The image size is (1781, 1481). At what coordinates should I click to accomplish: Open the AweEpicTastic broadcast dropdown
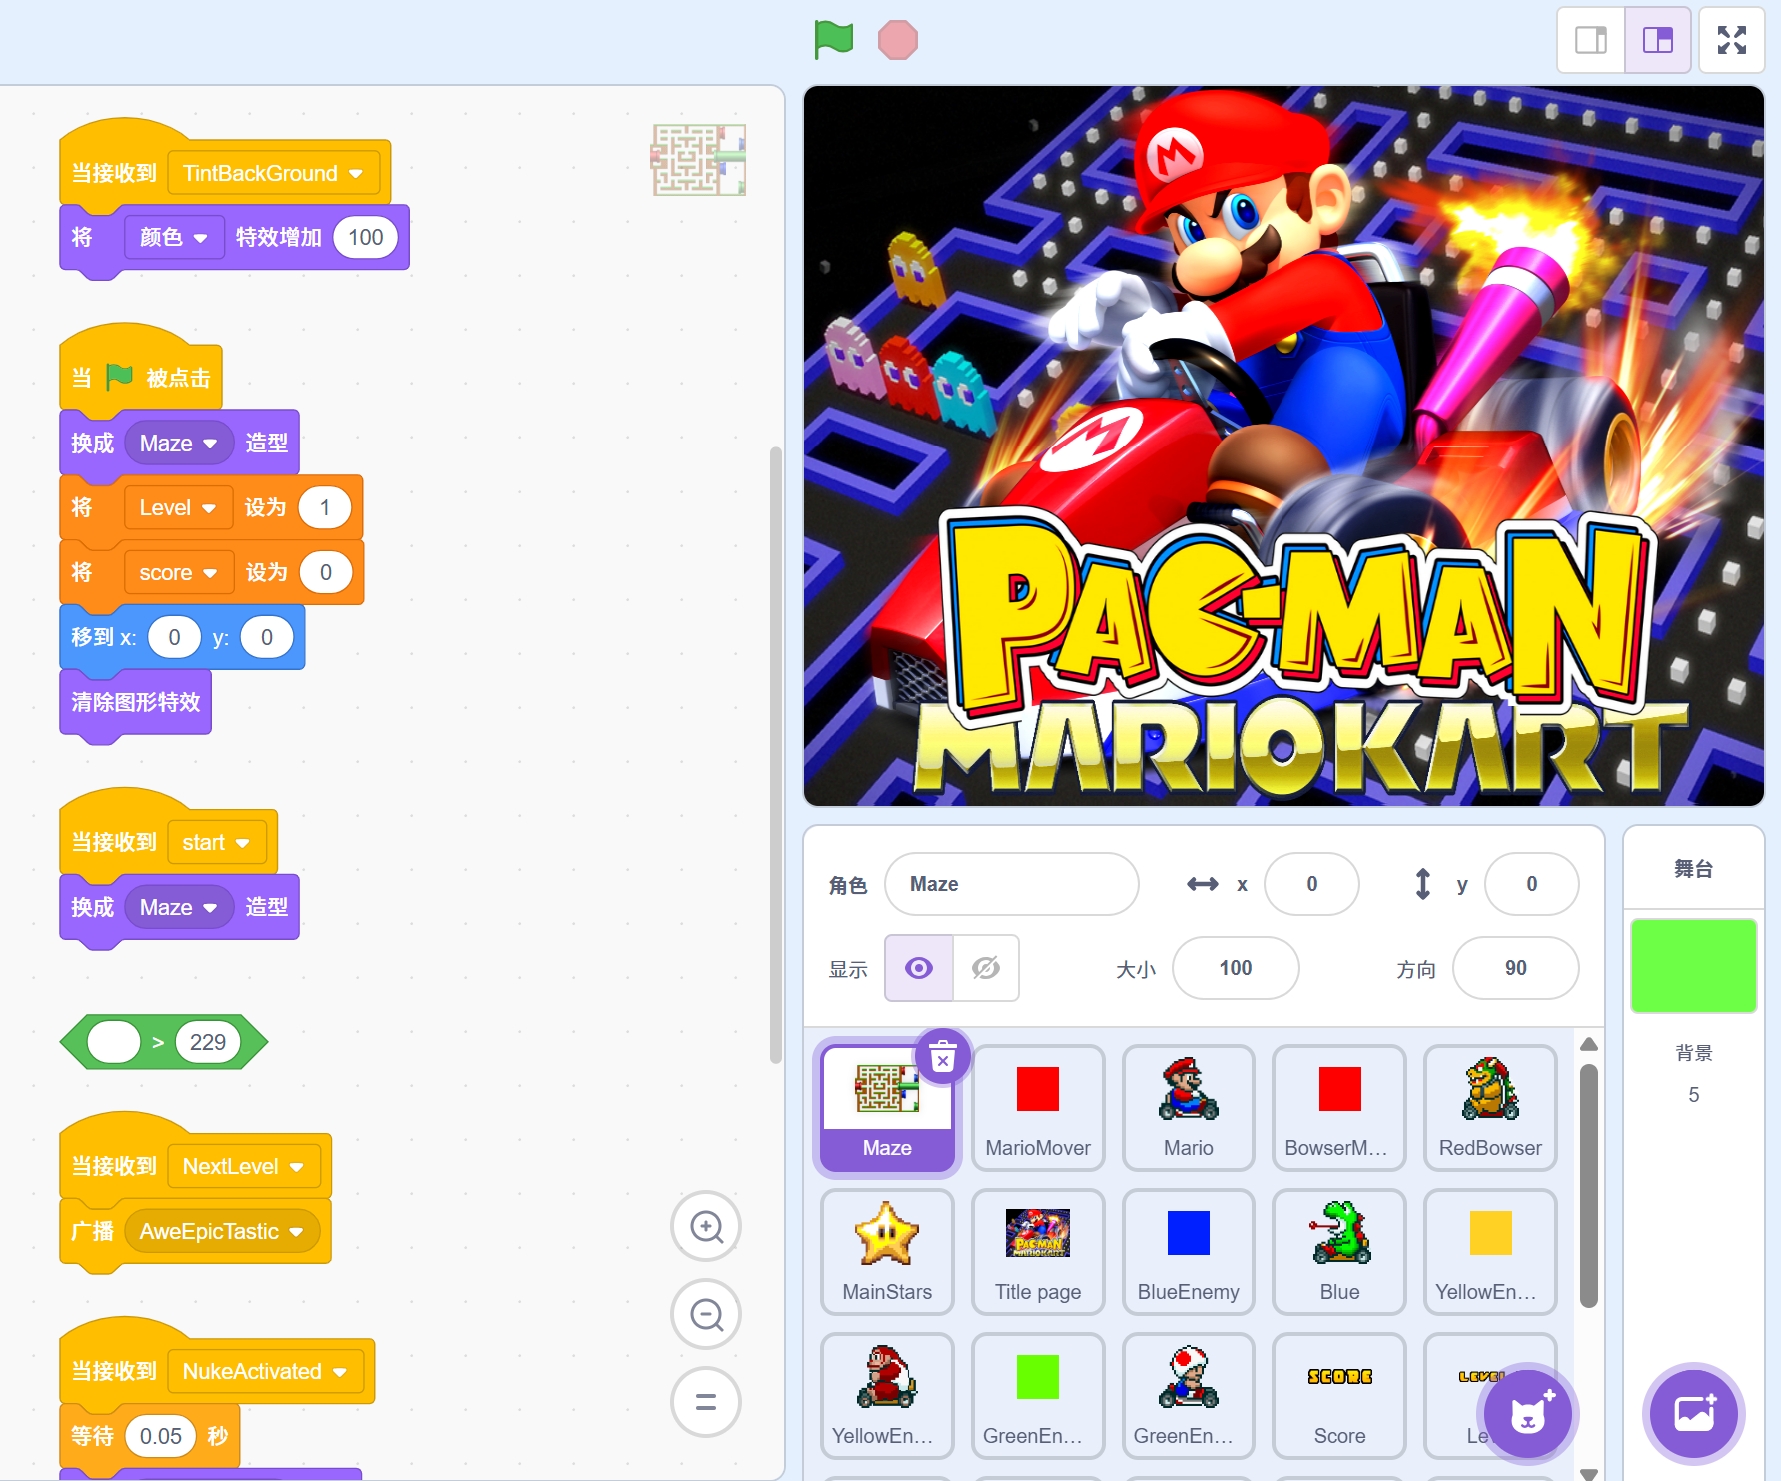[x=296, y=1232]
